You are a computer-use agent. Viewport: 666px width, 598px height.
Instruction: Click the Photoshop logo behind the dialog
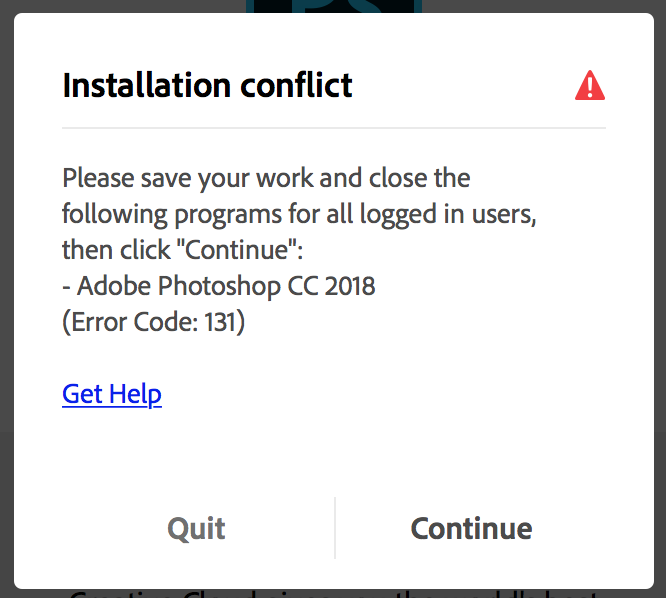click(x=334, y=6)
